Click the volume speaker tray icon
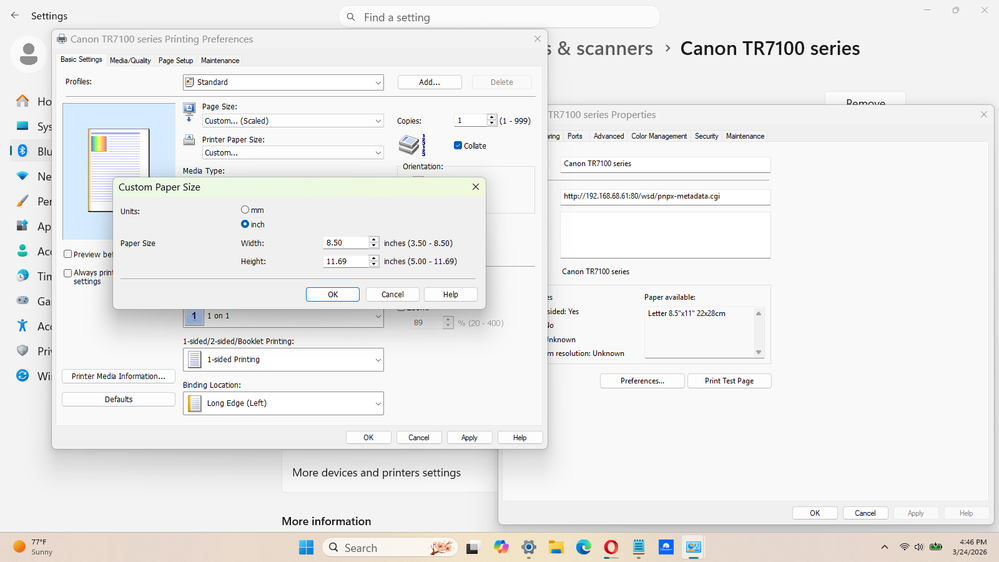Screen dimensions: 999x562 (919, 547)
